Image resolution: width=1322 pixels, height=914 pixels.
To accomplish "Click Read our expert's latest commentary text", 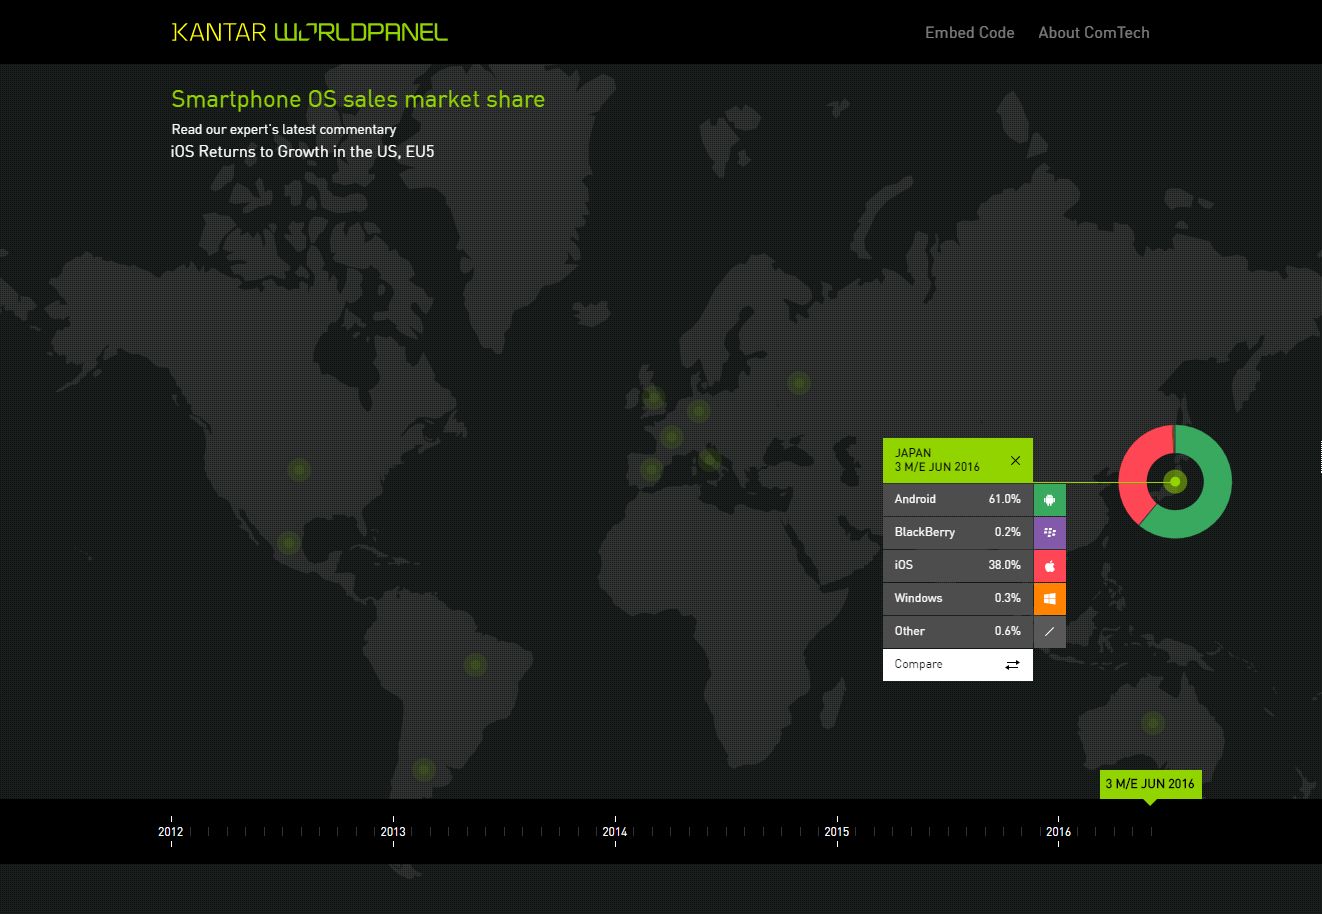I will tap(284, 129).
